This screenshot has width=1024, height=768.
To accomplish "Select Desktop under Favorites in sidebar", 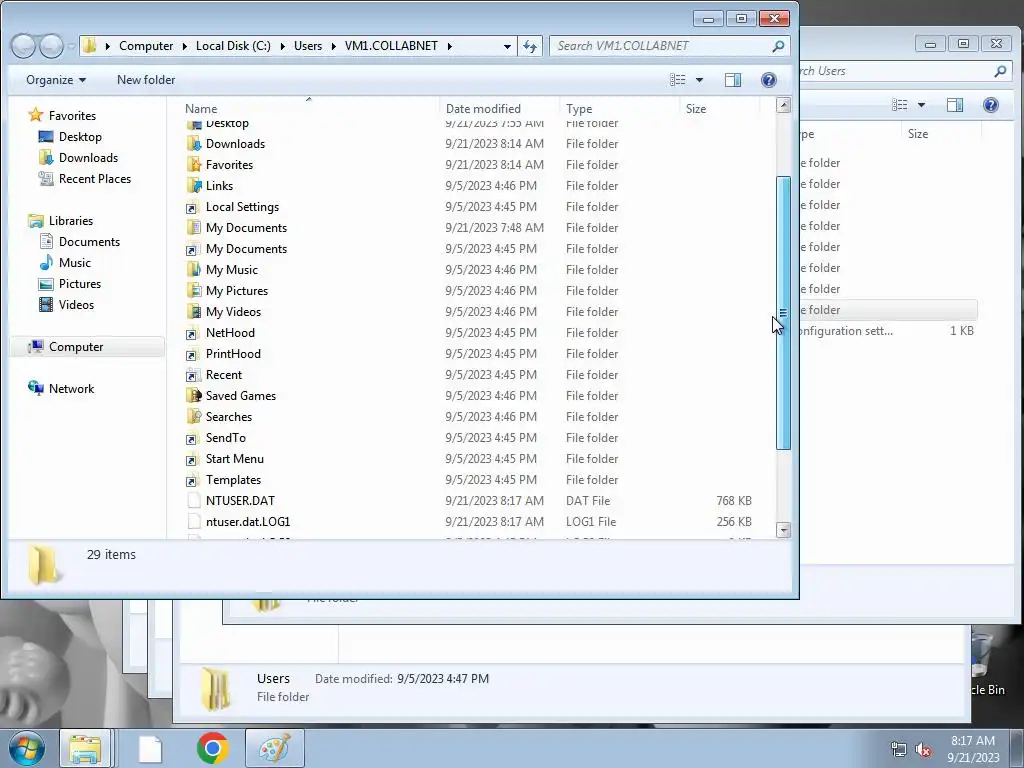I will coord(80,136).
